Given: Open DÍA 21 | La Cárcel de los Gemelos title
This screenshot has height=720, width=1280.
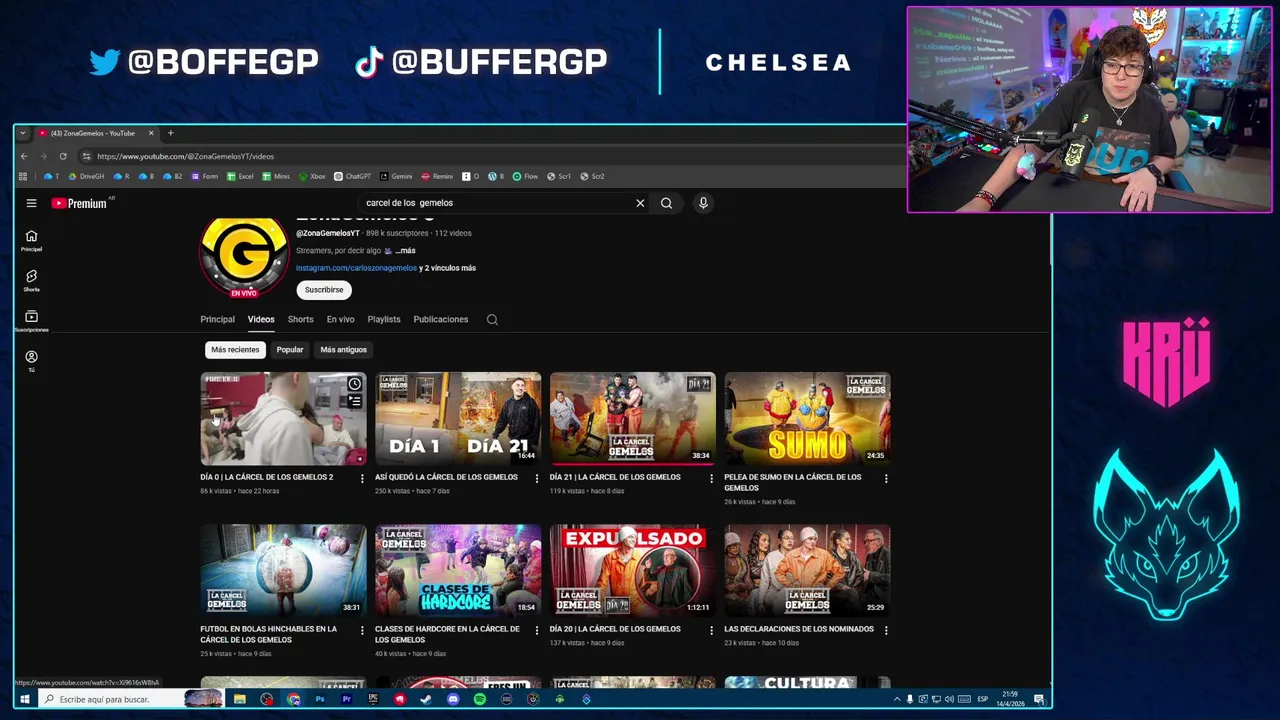Looking at the screenshot, I should pyautogui.click(x=615, y=477).
